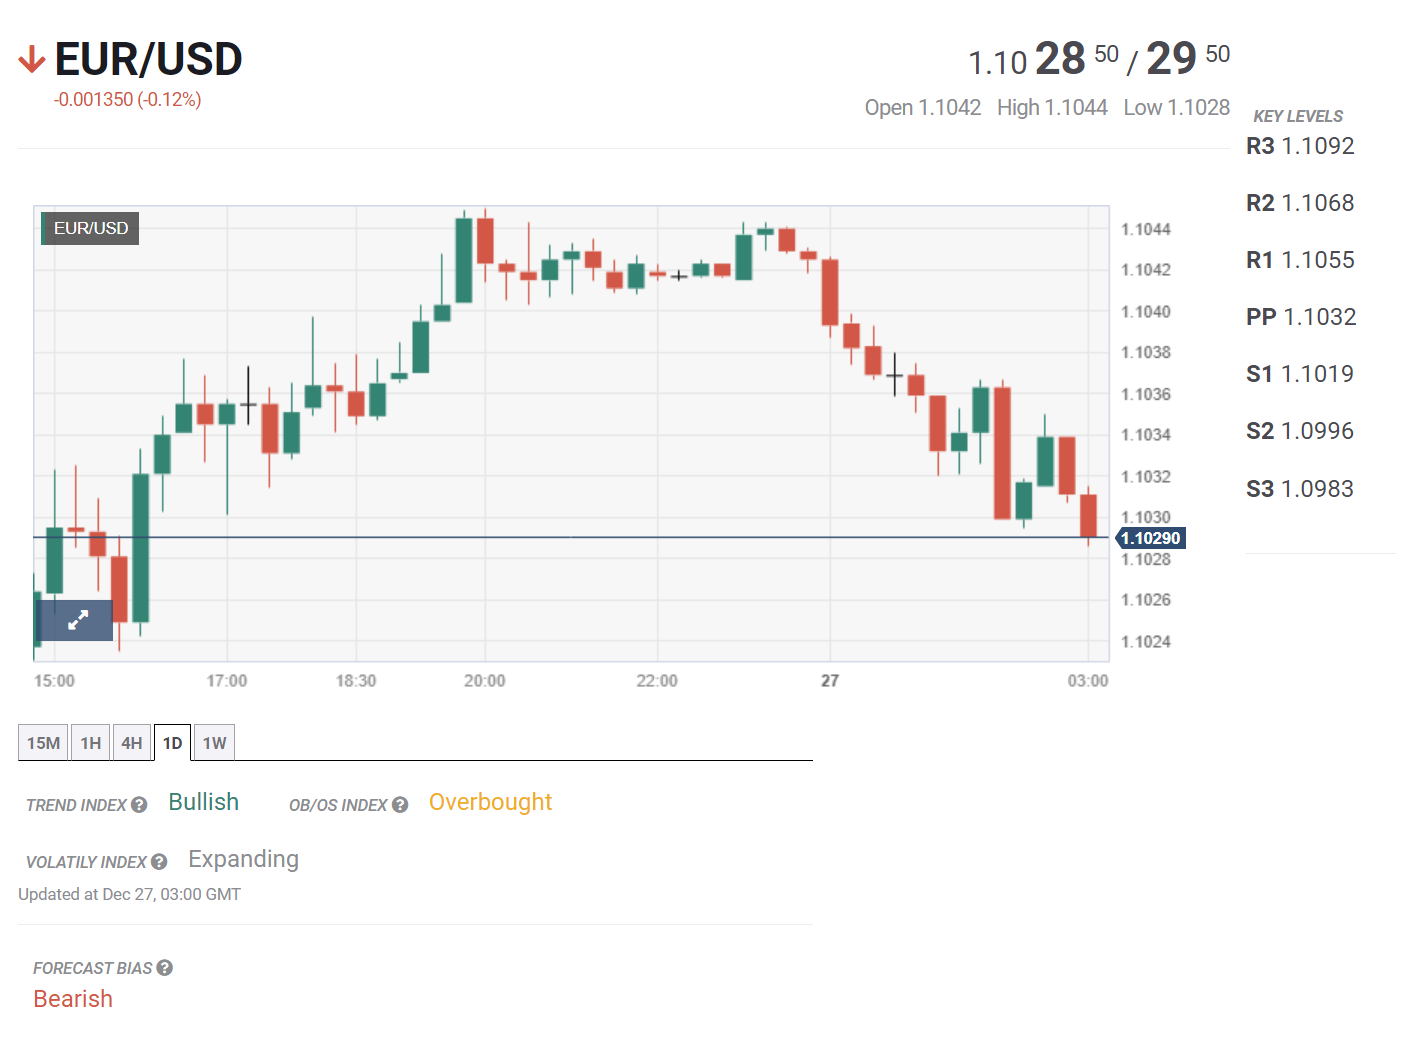Click the Forecast Bias help icon
Screen dimensions: 1405x1047
[x=165, y=968]
